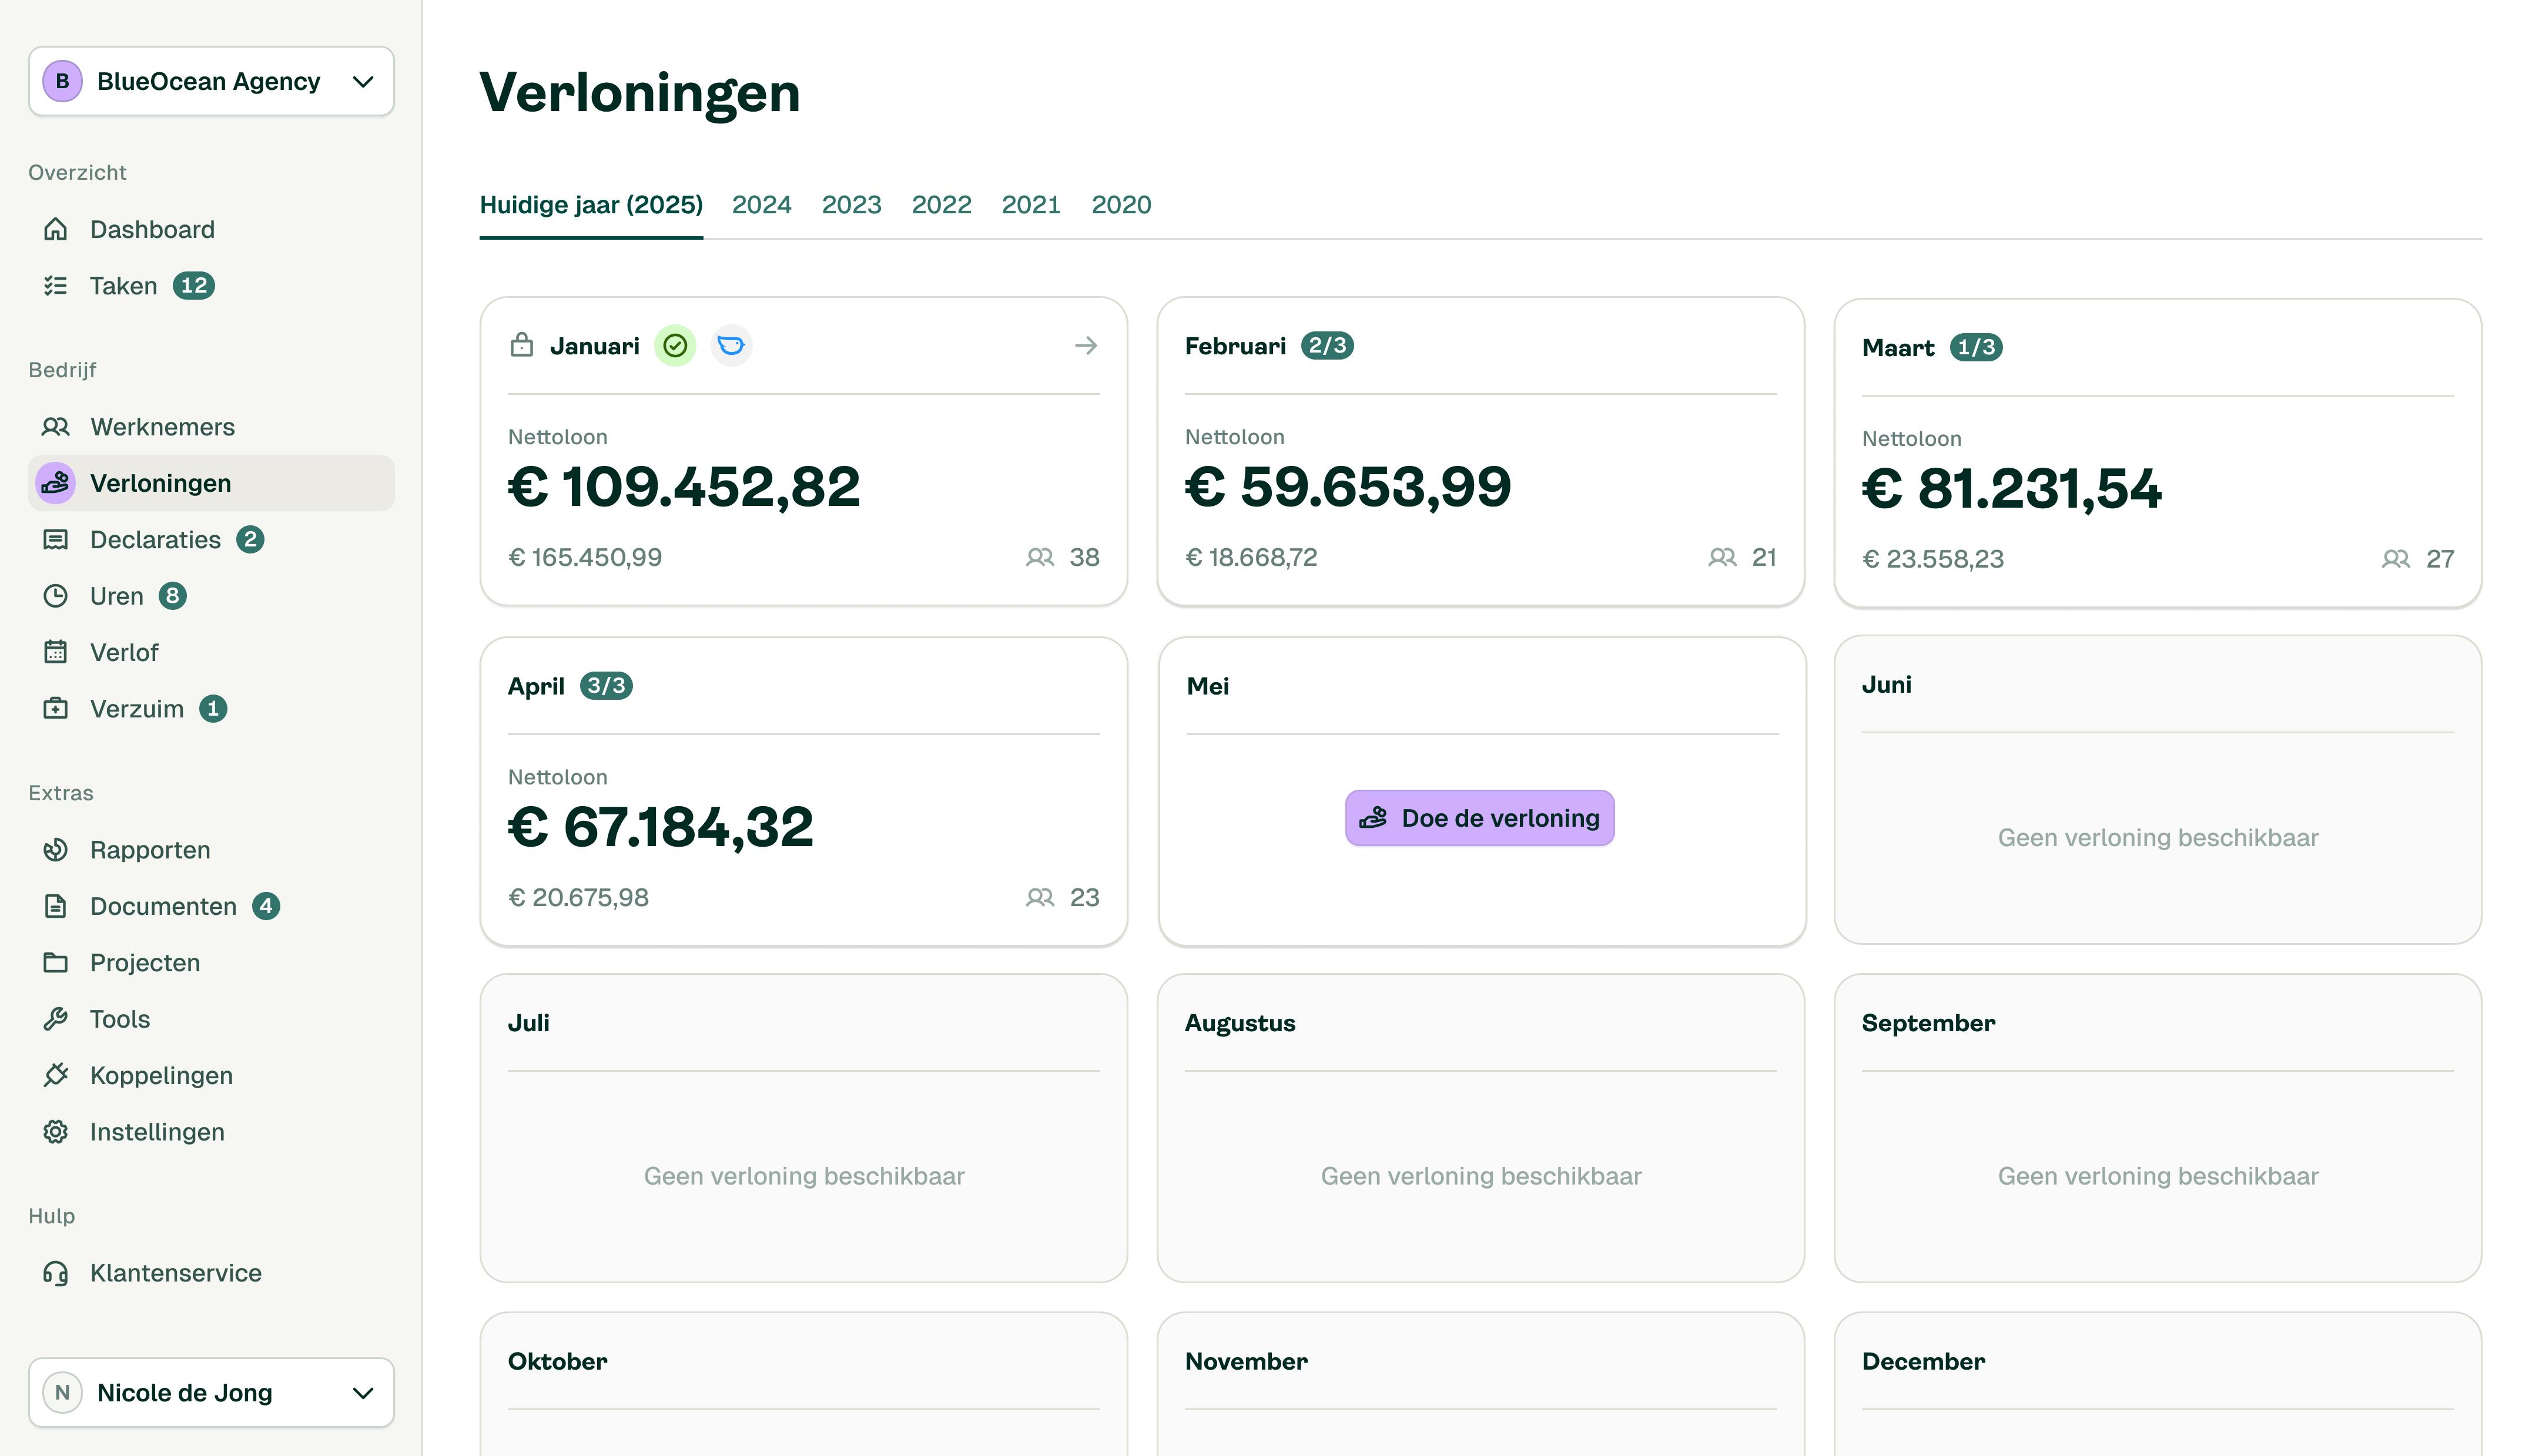
Task: Open the Verloningen section via the hand-coin icon
Action: click(x=56, y=483)
